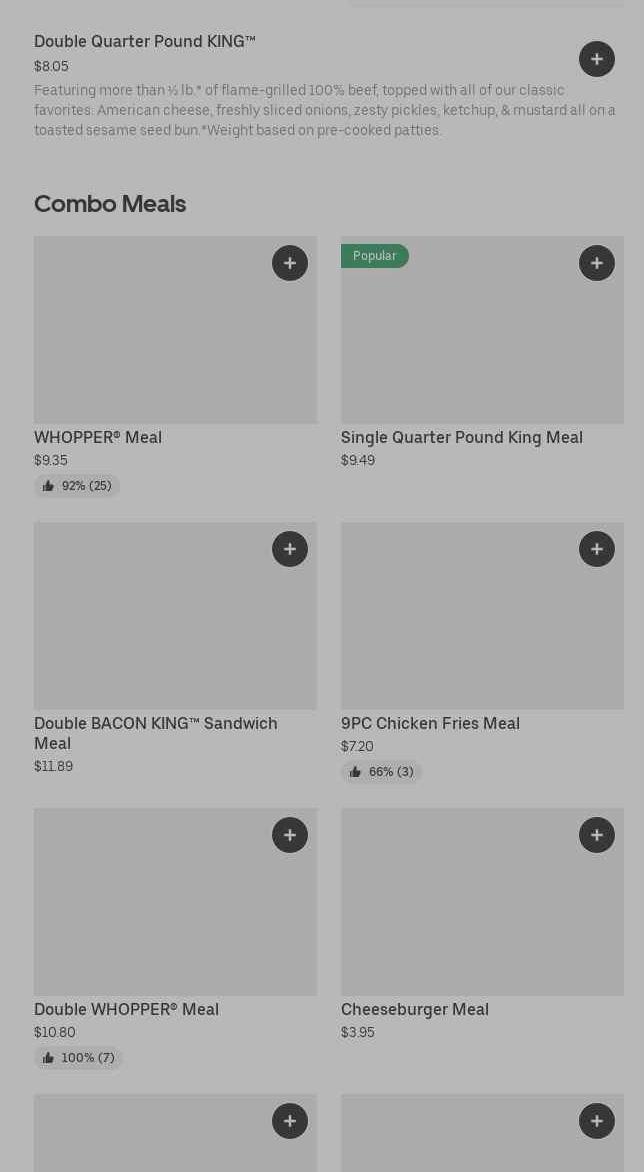Image resolution: width=644 pixels, height=1172 pixels.
Task: Click 9PC Chicken Fries 66% rating badge
Action: tap(381, 772)
